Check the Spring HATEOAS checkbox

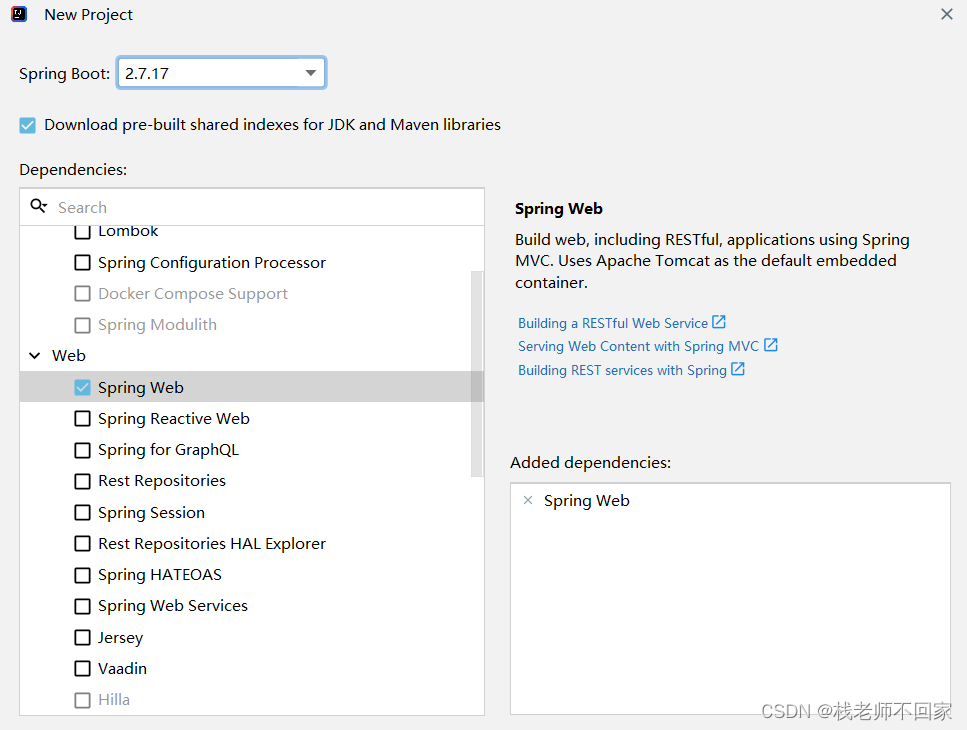pyautogui.click(x=82, y=575)
